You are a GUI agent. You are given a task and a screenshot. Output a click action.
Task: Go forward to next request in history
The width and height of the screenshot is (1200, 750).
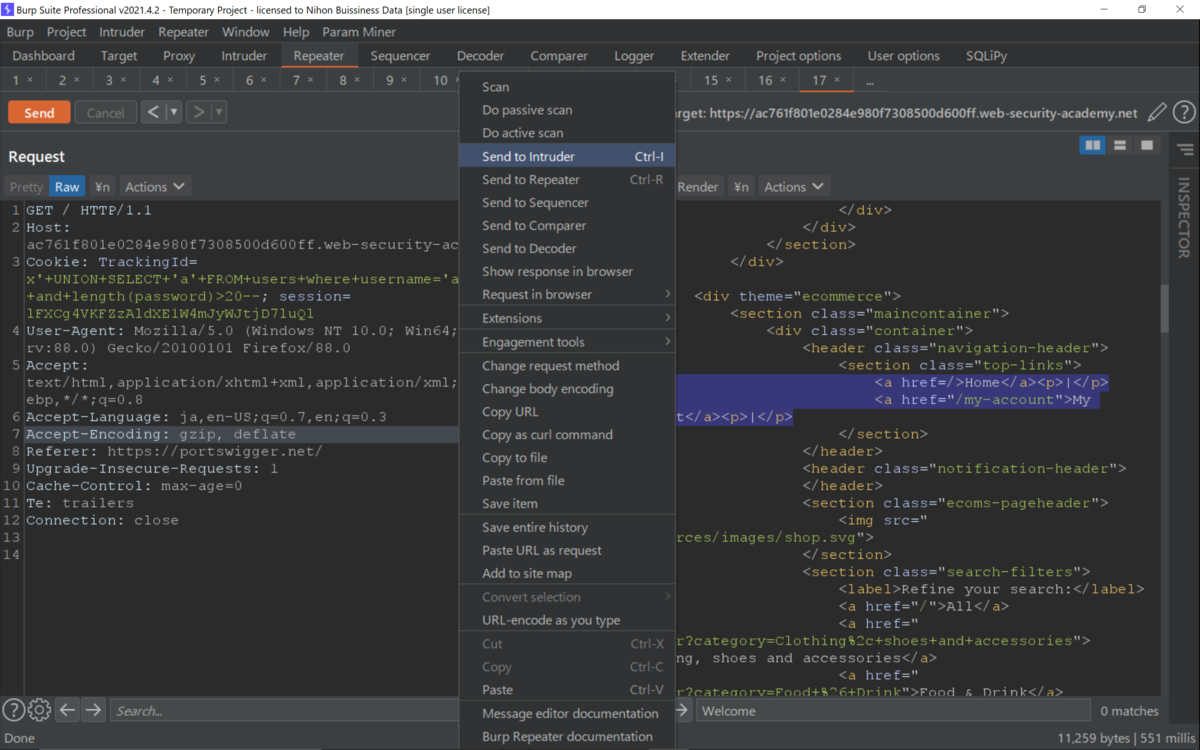click(198, 112)
